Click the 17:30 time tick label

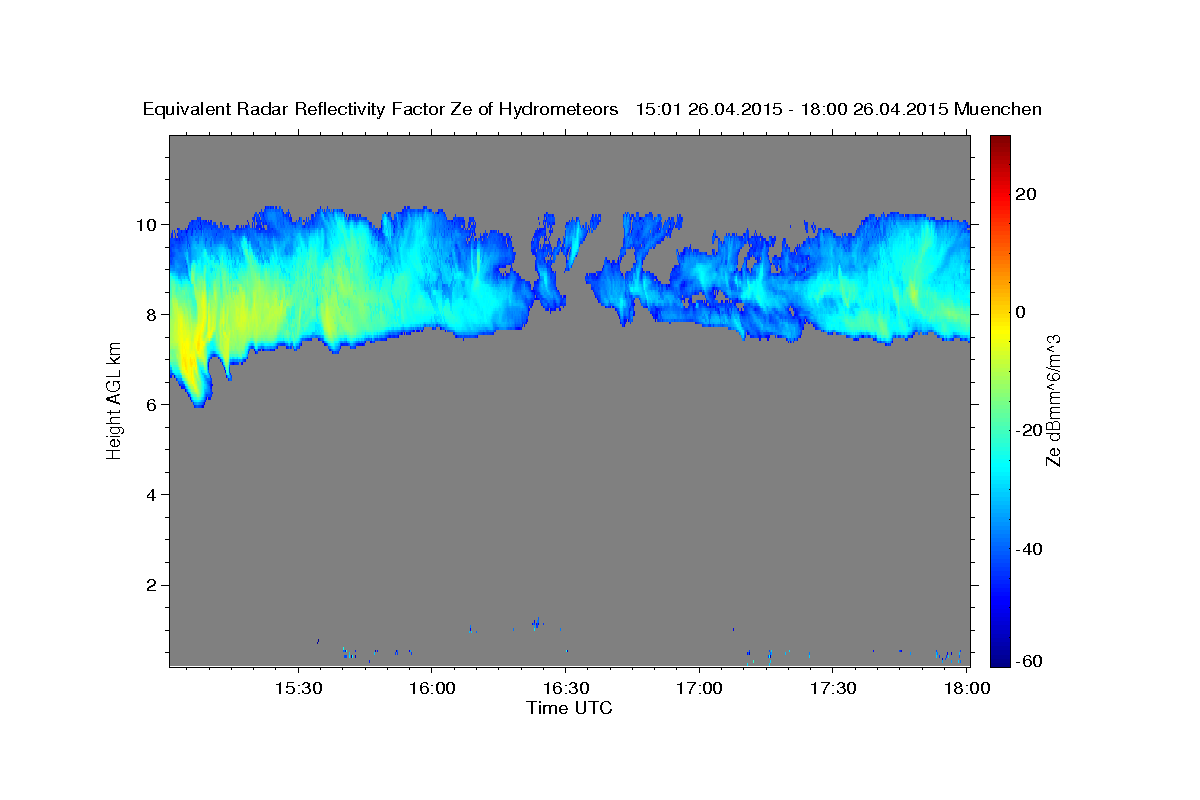pos(833,689)
